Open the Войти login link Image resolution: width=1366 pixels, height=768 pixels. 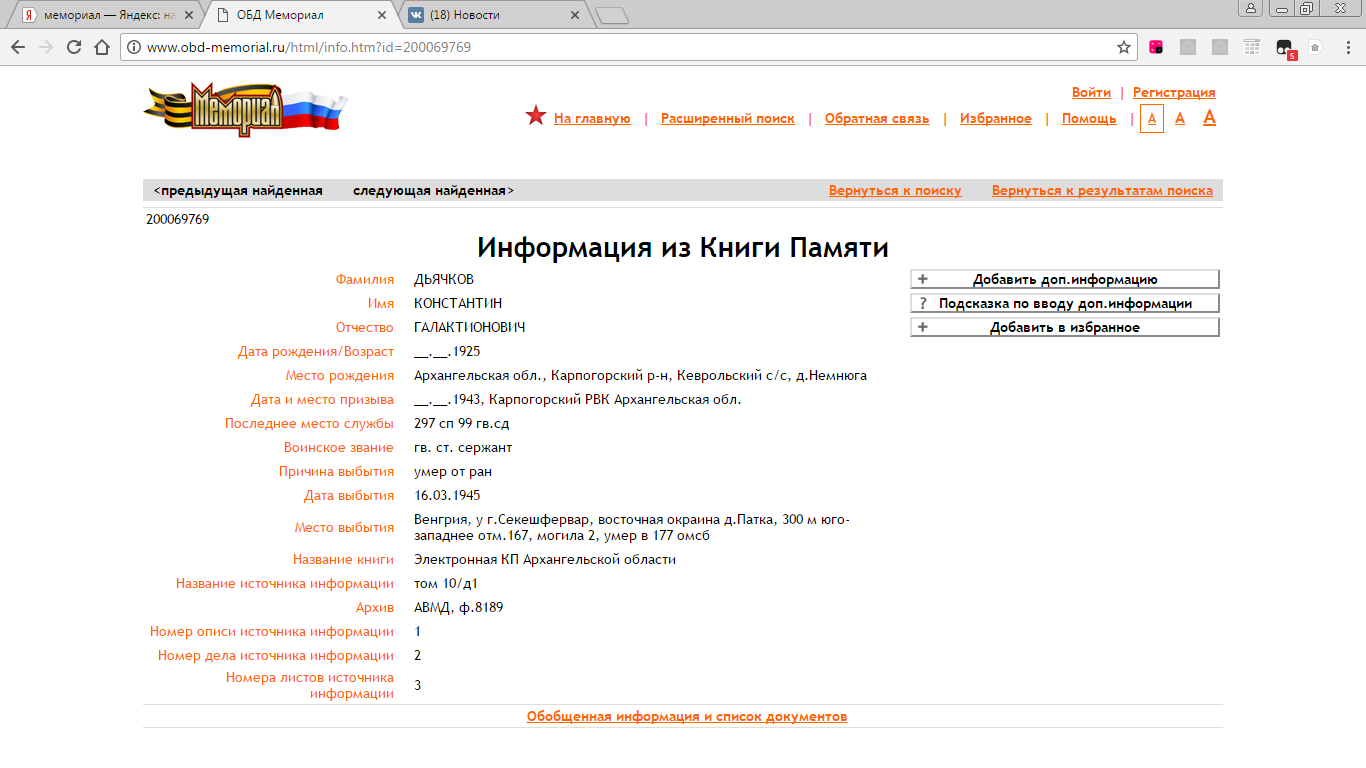pos(1091,92)
